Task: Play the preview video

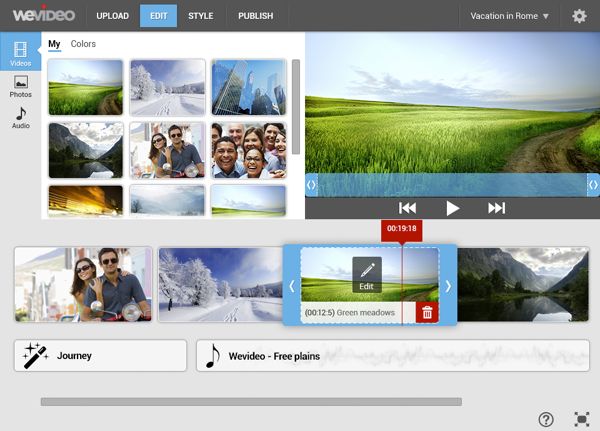Action: click(x=452, y=208)
